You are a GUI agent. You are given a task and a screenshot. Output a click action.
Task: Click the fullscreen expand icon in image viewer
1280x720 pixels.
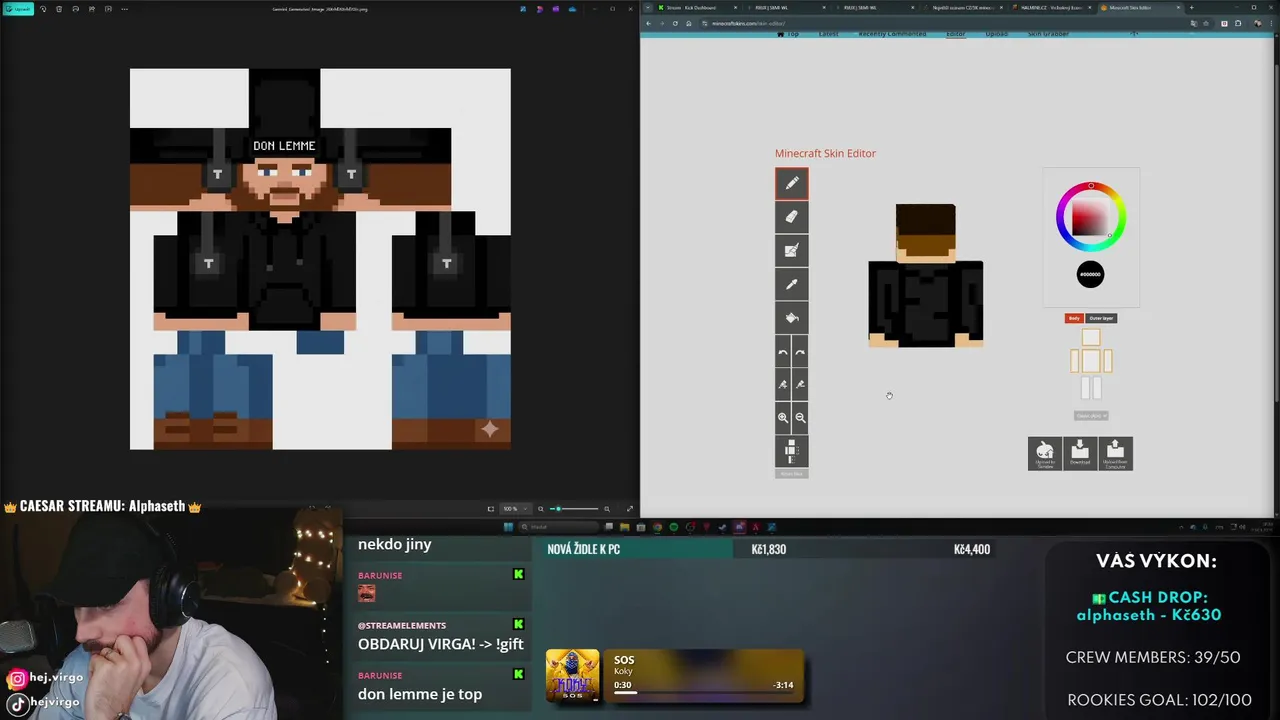click(629, 509)
